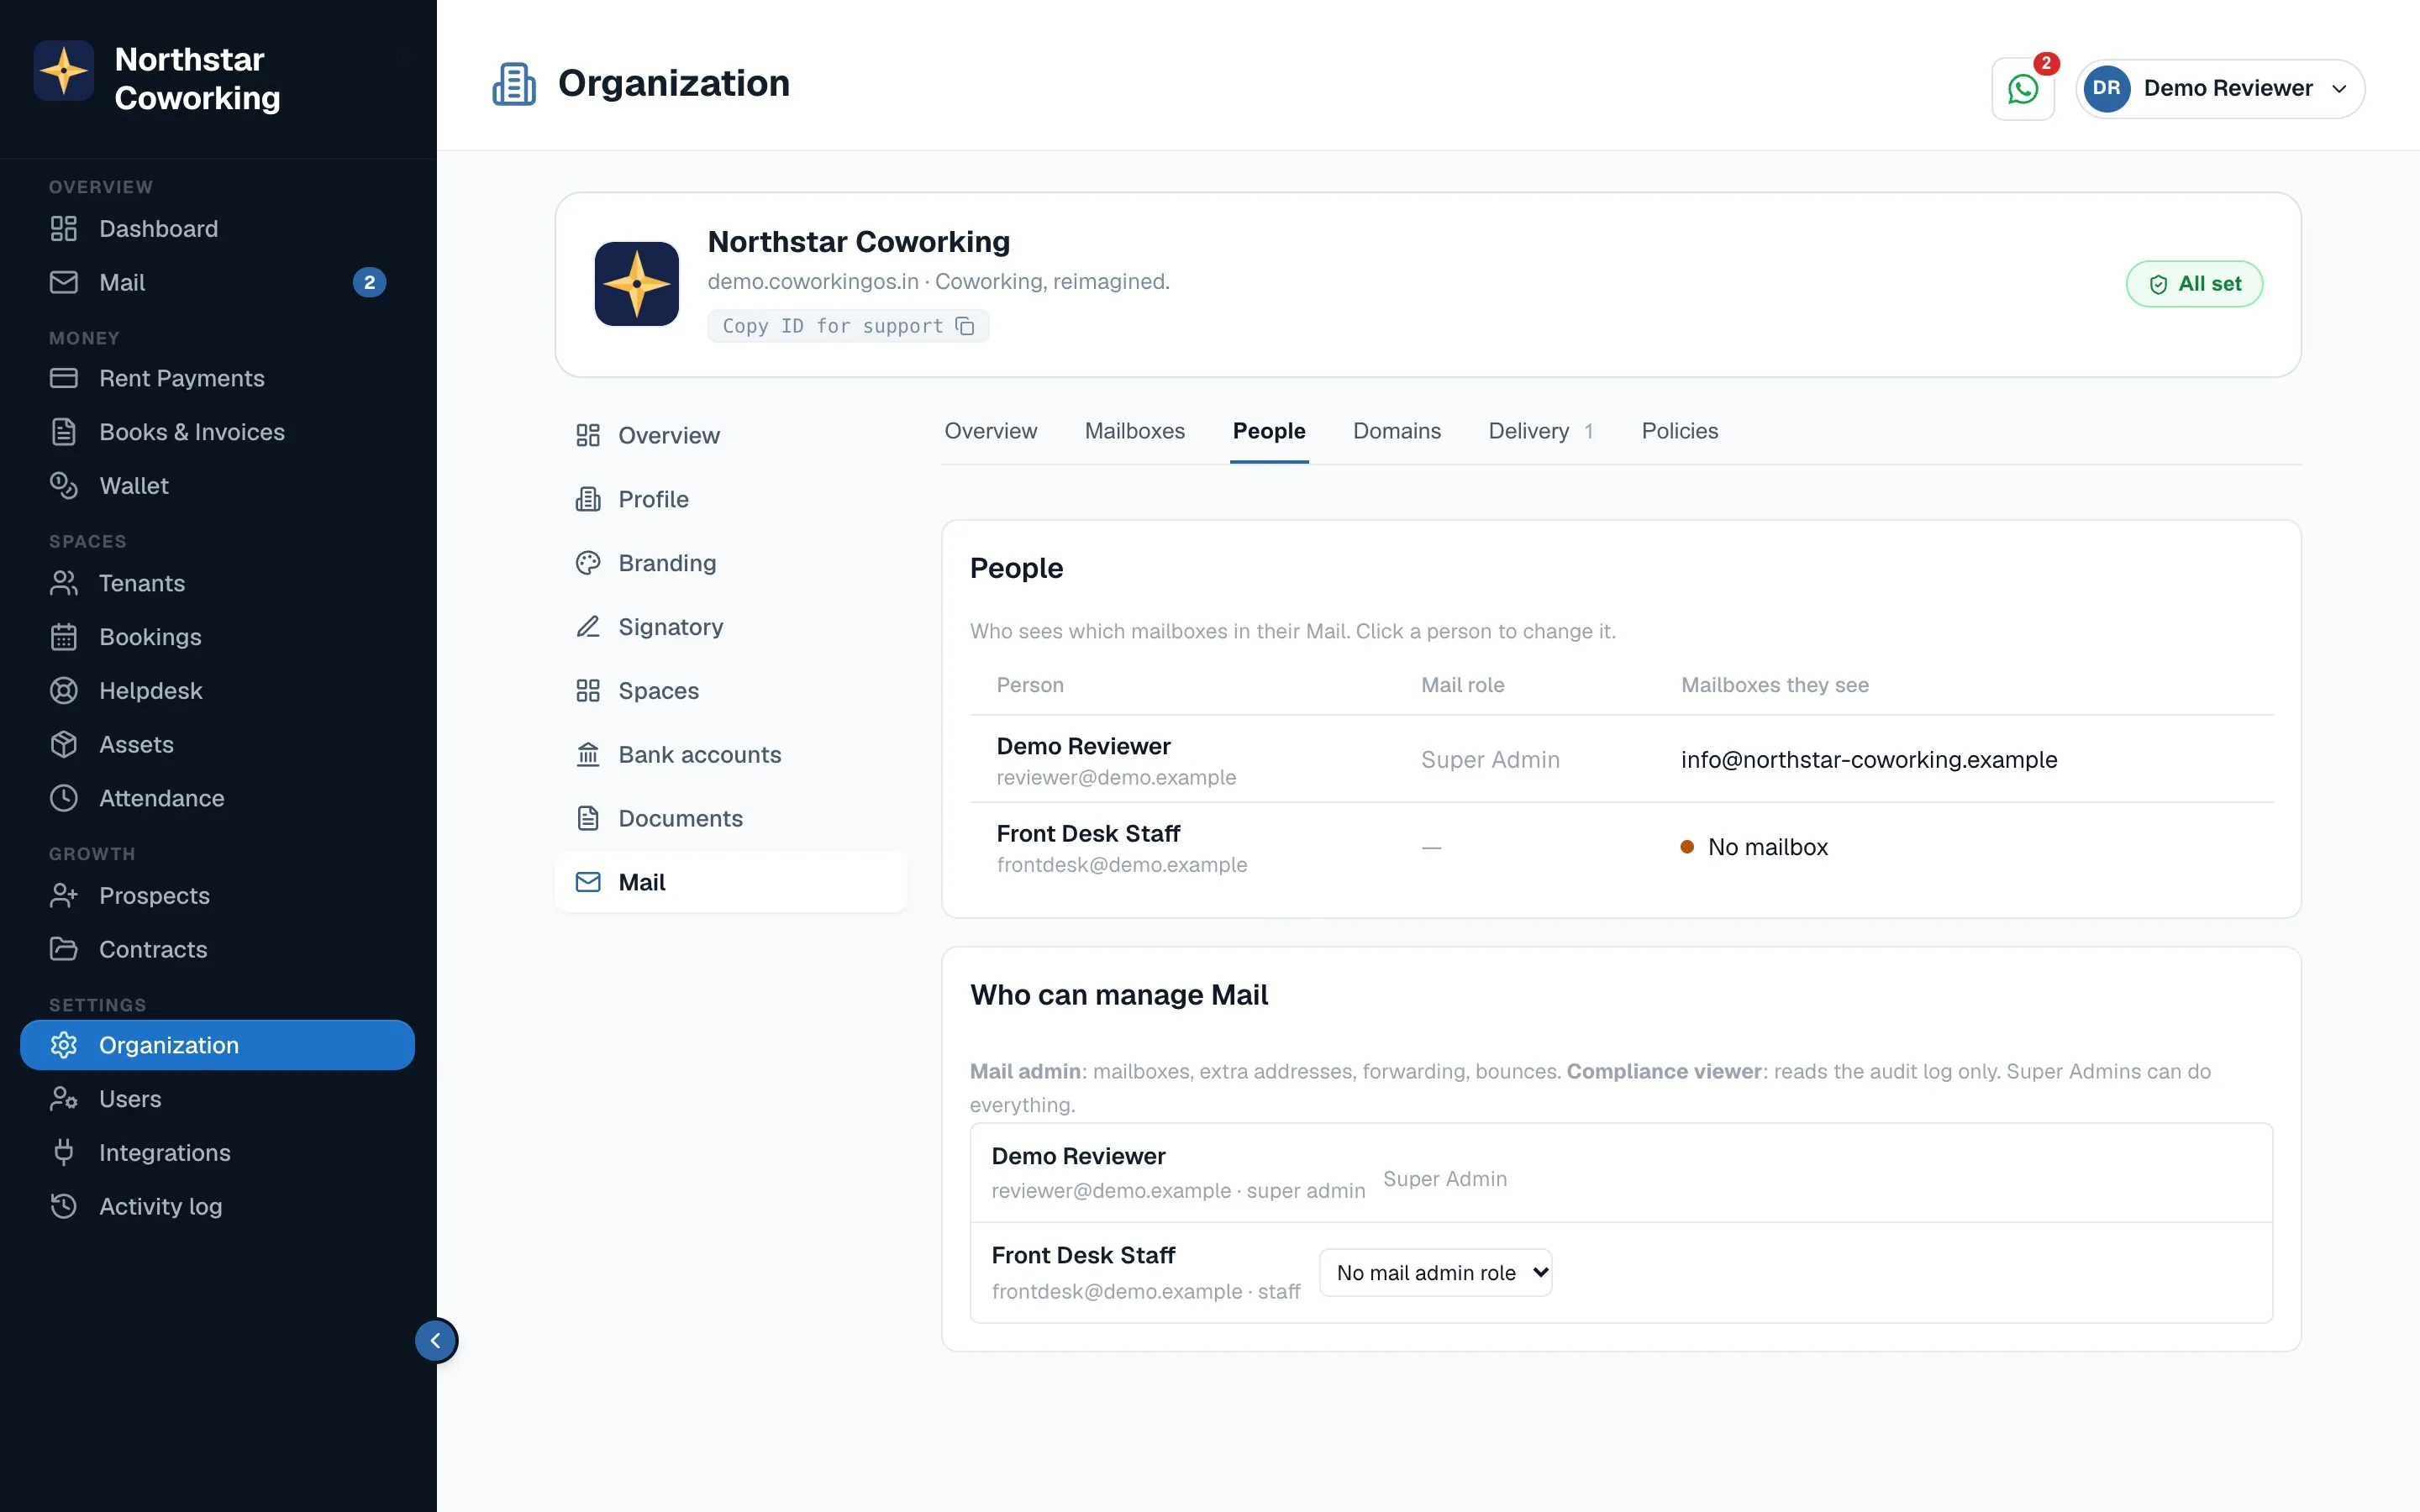Open the Overview tab in Mail settings
Screen dimensions: 2420x1512
[990, 431]
